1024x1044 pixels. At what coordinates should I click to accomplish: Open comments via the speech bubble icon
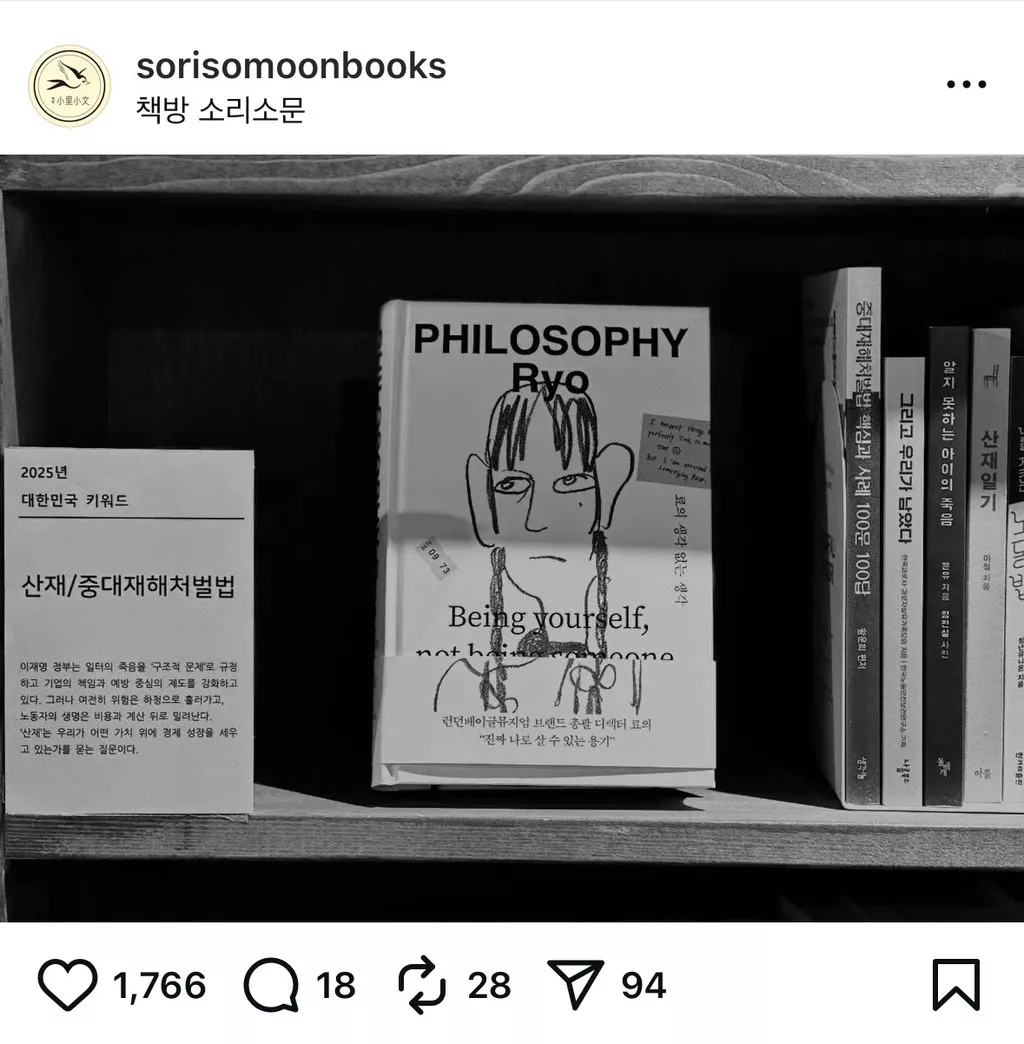[270, 985]
